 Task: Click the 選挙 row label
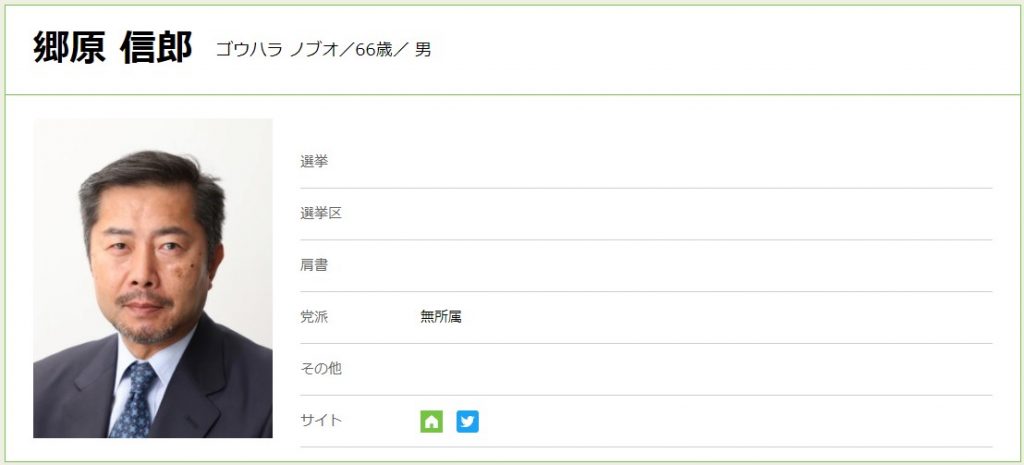[314, 161]
